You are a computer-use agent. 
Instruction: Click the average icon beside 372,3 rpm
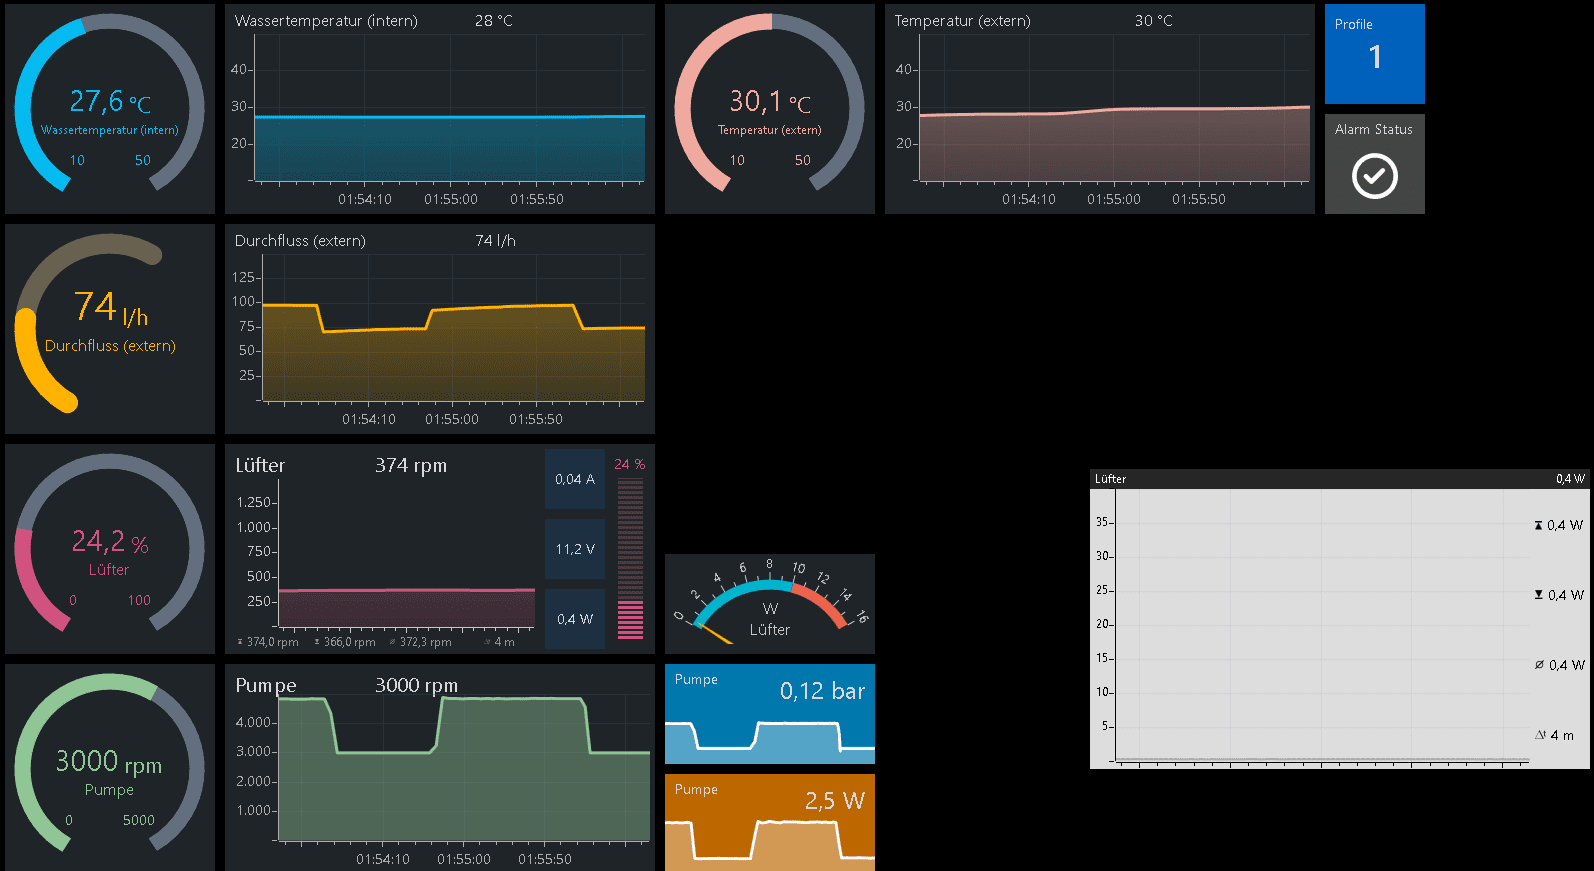tap(392, 642)
